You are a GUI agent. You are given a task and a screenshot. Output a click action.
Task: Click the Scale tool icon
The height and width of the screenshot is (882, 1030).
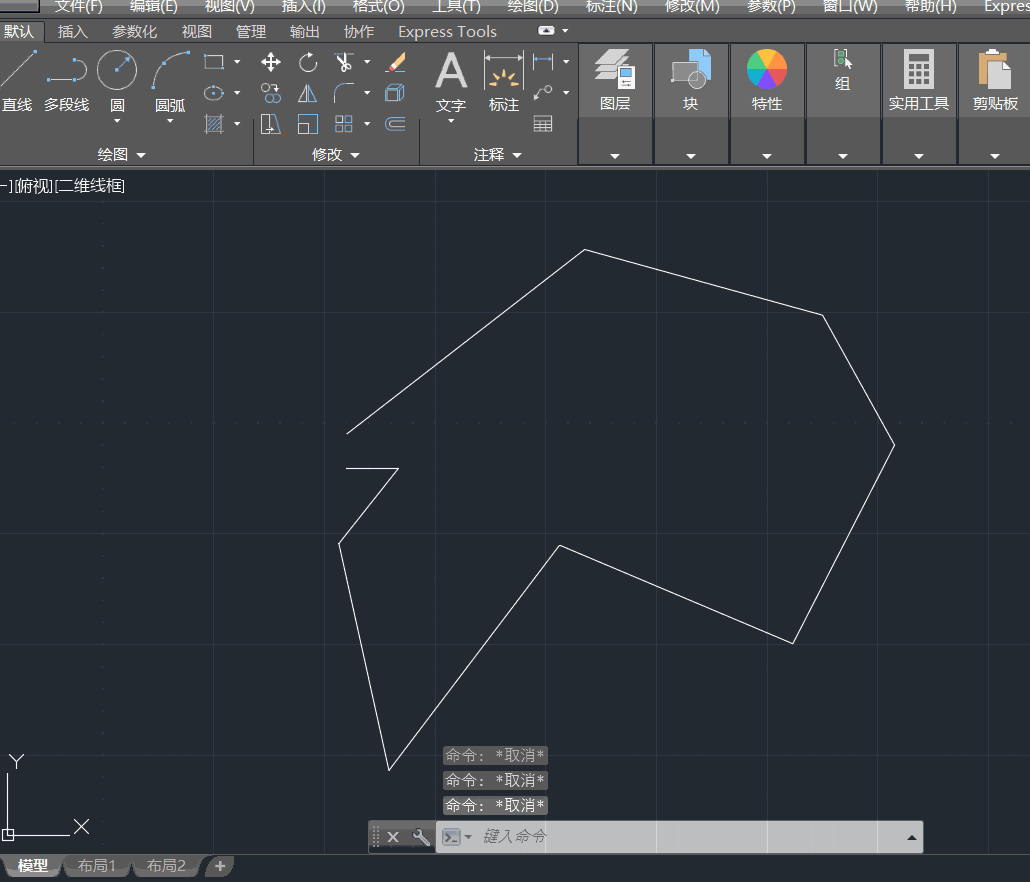pos(307,124)
